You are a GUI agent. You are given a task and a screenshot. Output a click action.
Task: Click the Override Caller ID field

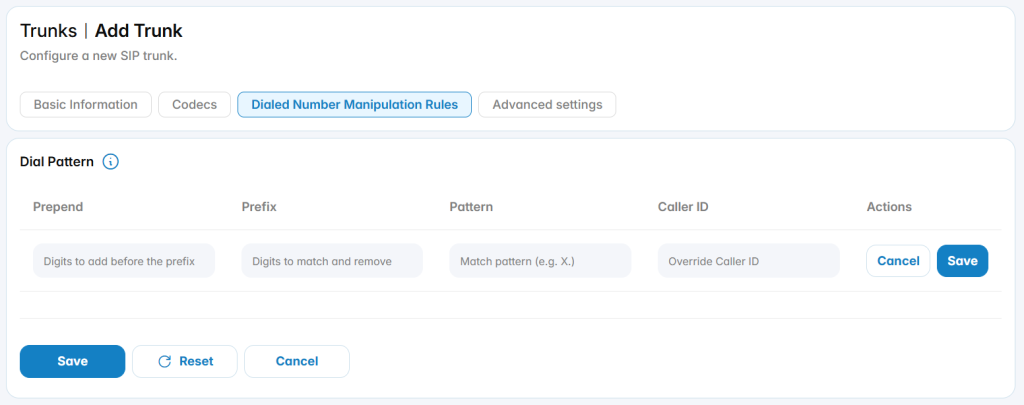click(x=749, y=261)
